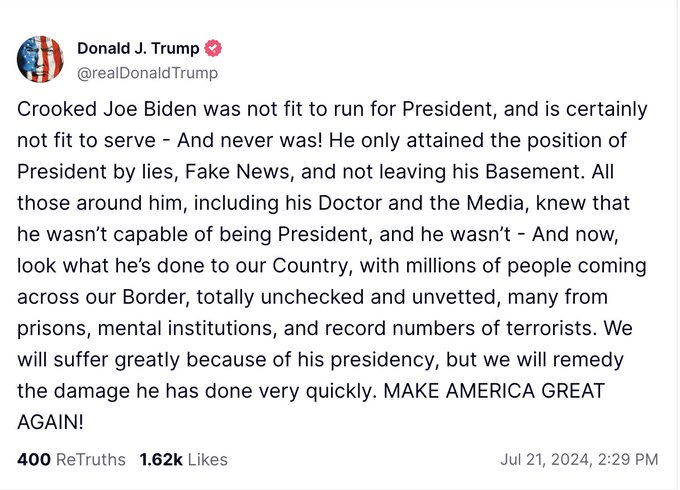Click the "Crooked Joe Biden" opening words
Screen dimensions: 680x490
[x=88, y=109]
